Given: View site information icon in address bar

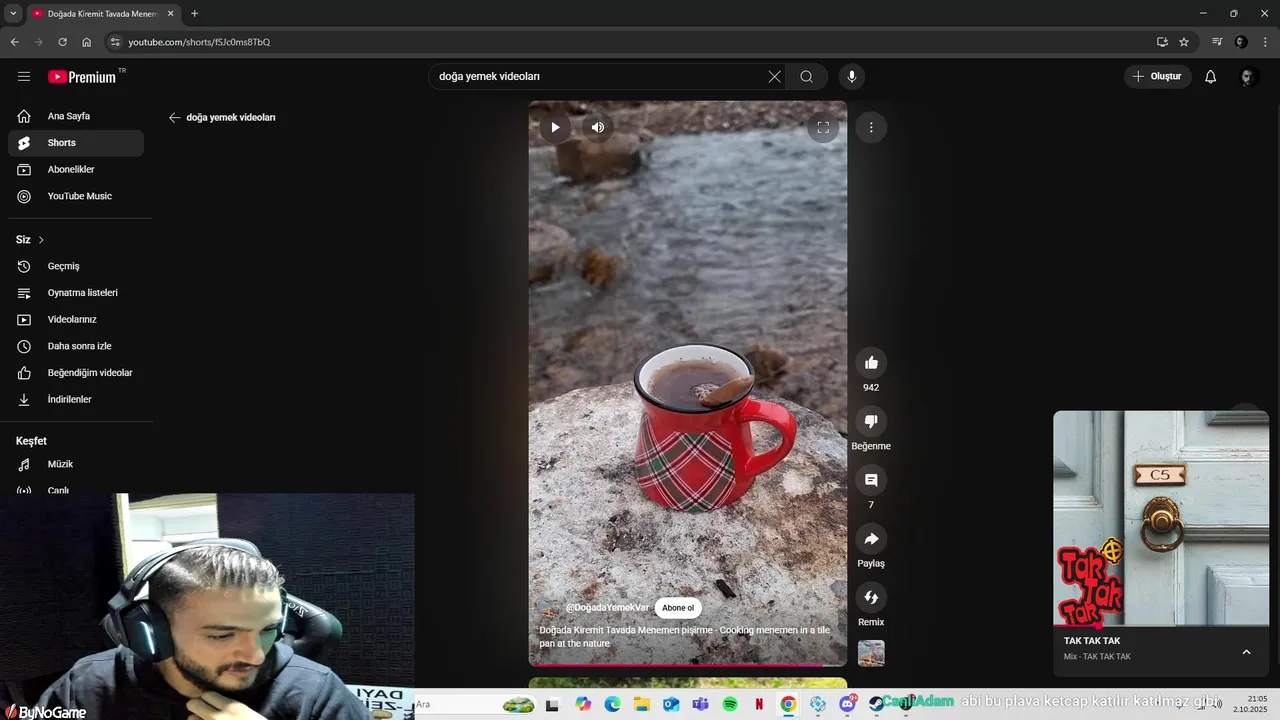Looking at the screenshot, I should (x=115, y=42).
